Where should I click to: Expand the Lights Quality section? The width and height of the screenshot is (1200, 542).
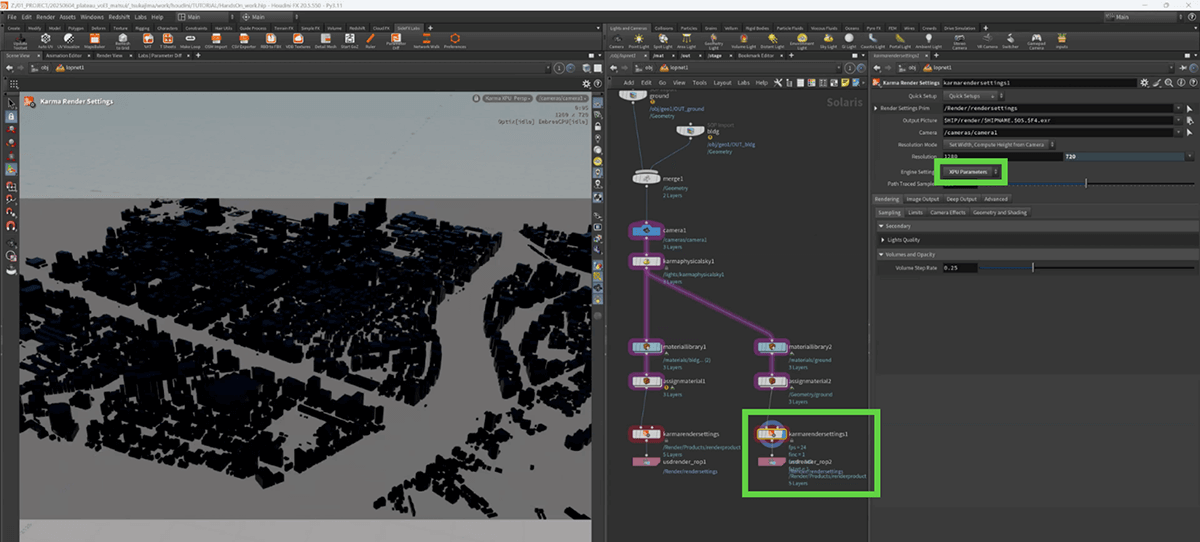point(904,240)
